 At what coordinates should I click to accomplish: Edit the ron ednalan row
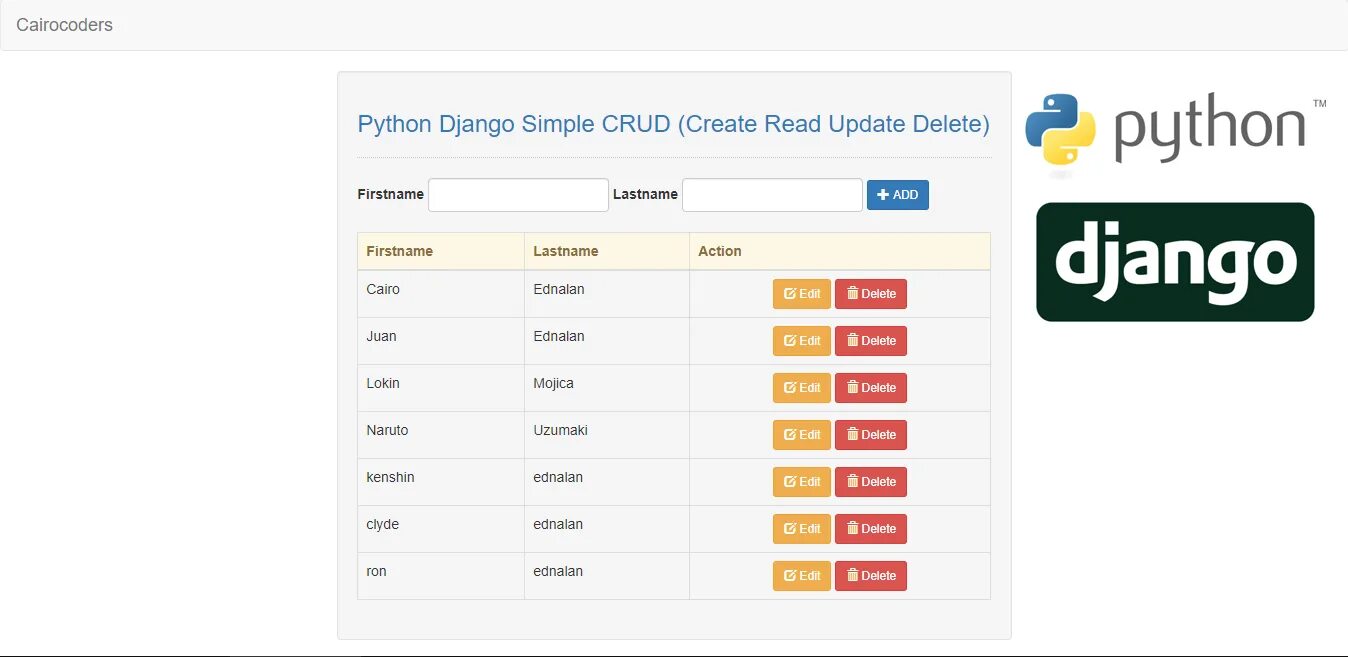801,576
